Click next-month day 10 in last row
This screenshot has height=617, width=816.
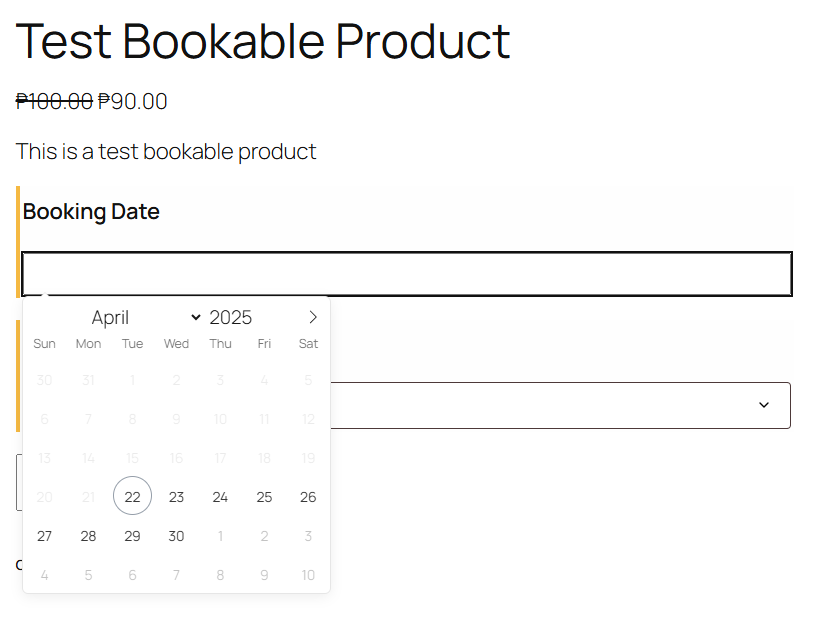(x=308, y=575)
